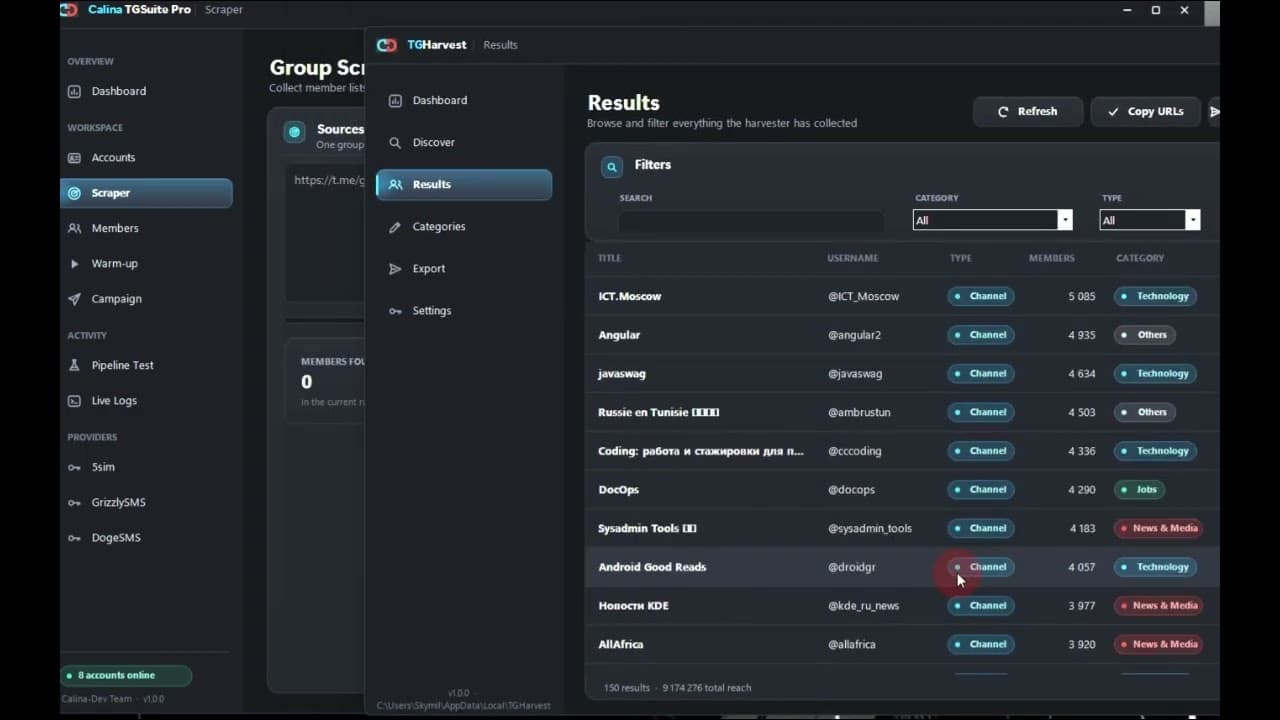
Task: Click the Calina TGSuite Pro logo icon
Action: click(x=68, y=10)
